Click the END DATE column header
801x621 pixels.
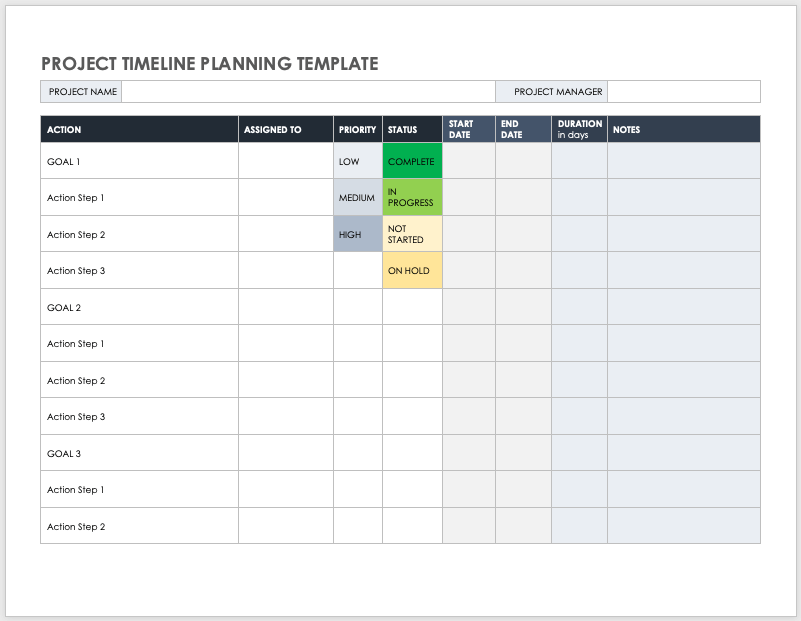pyautogui.click(x=523, y=130)
